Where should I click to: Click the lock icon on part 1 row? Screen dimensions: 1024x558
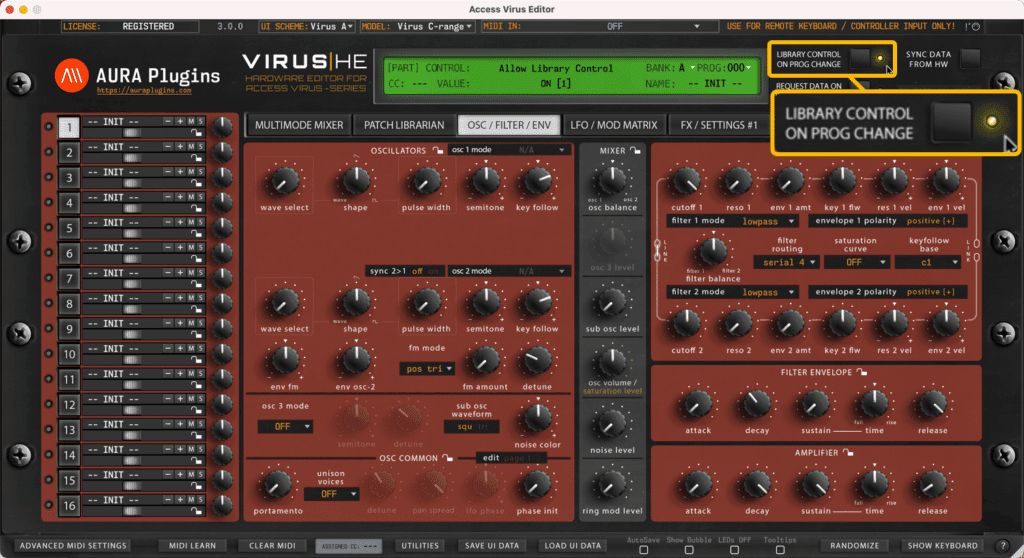[196, 133]
